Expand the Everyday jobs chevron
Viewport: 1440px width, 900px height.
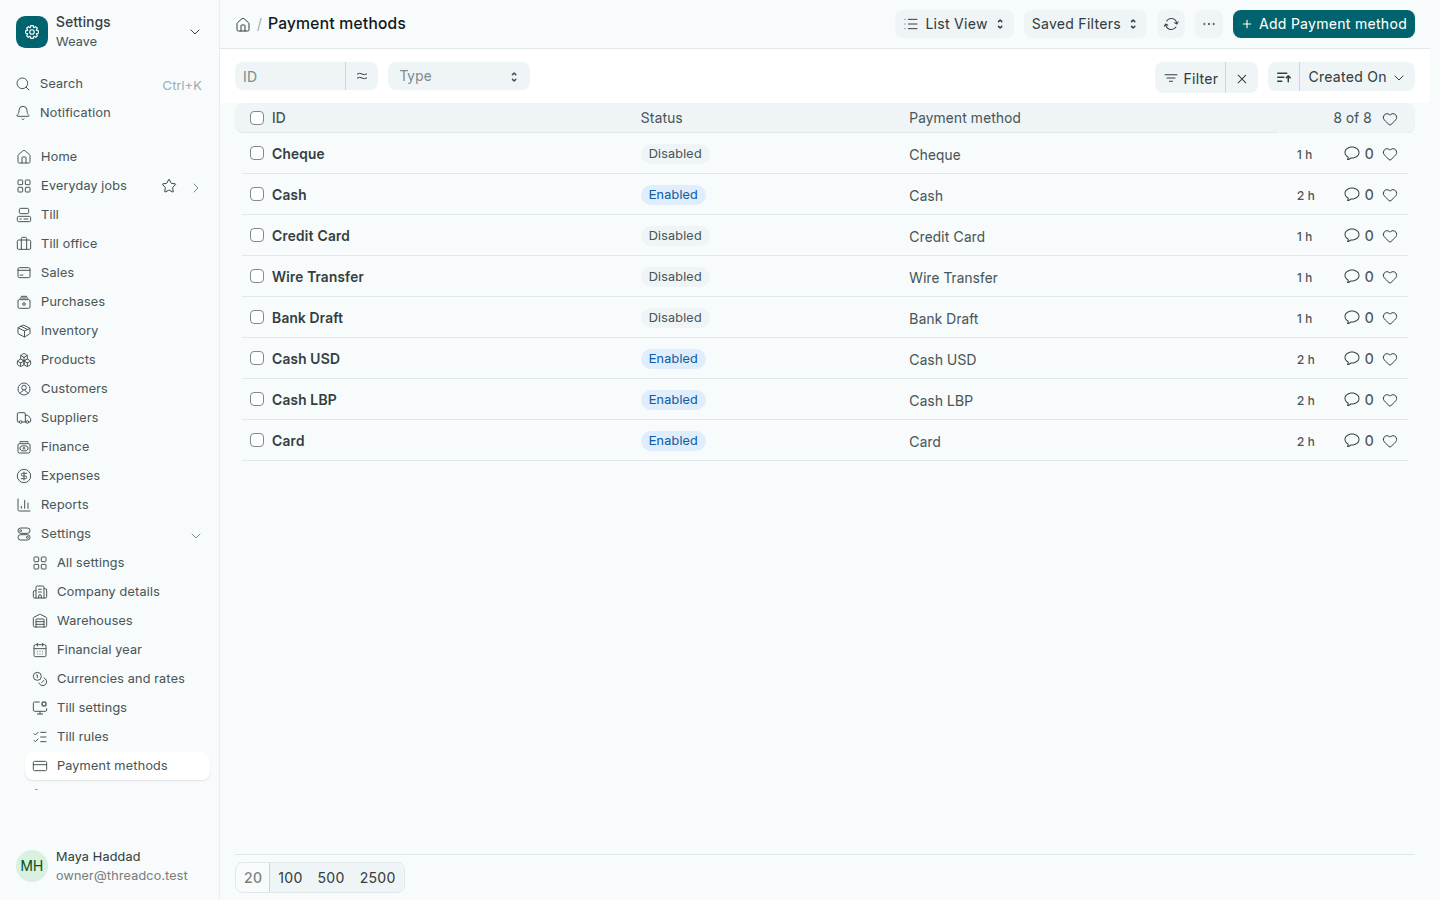[x=196, y=187]
